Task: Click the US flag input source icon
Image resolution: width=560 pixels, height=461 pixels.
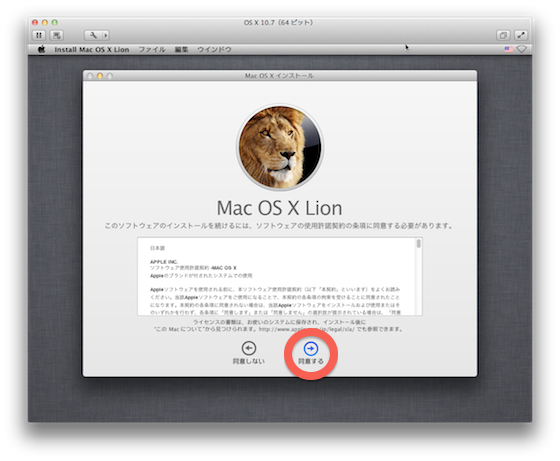Action: pos(509,49)
